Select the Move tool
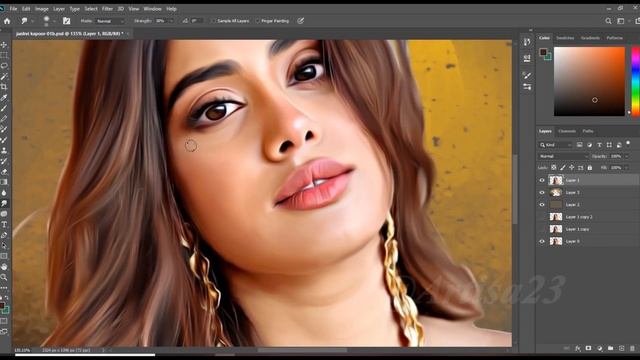Viewport: 640px width, 360px height. click(x=4, y=44)
